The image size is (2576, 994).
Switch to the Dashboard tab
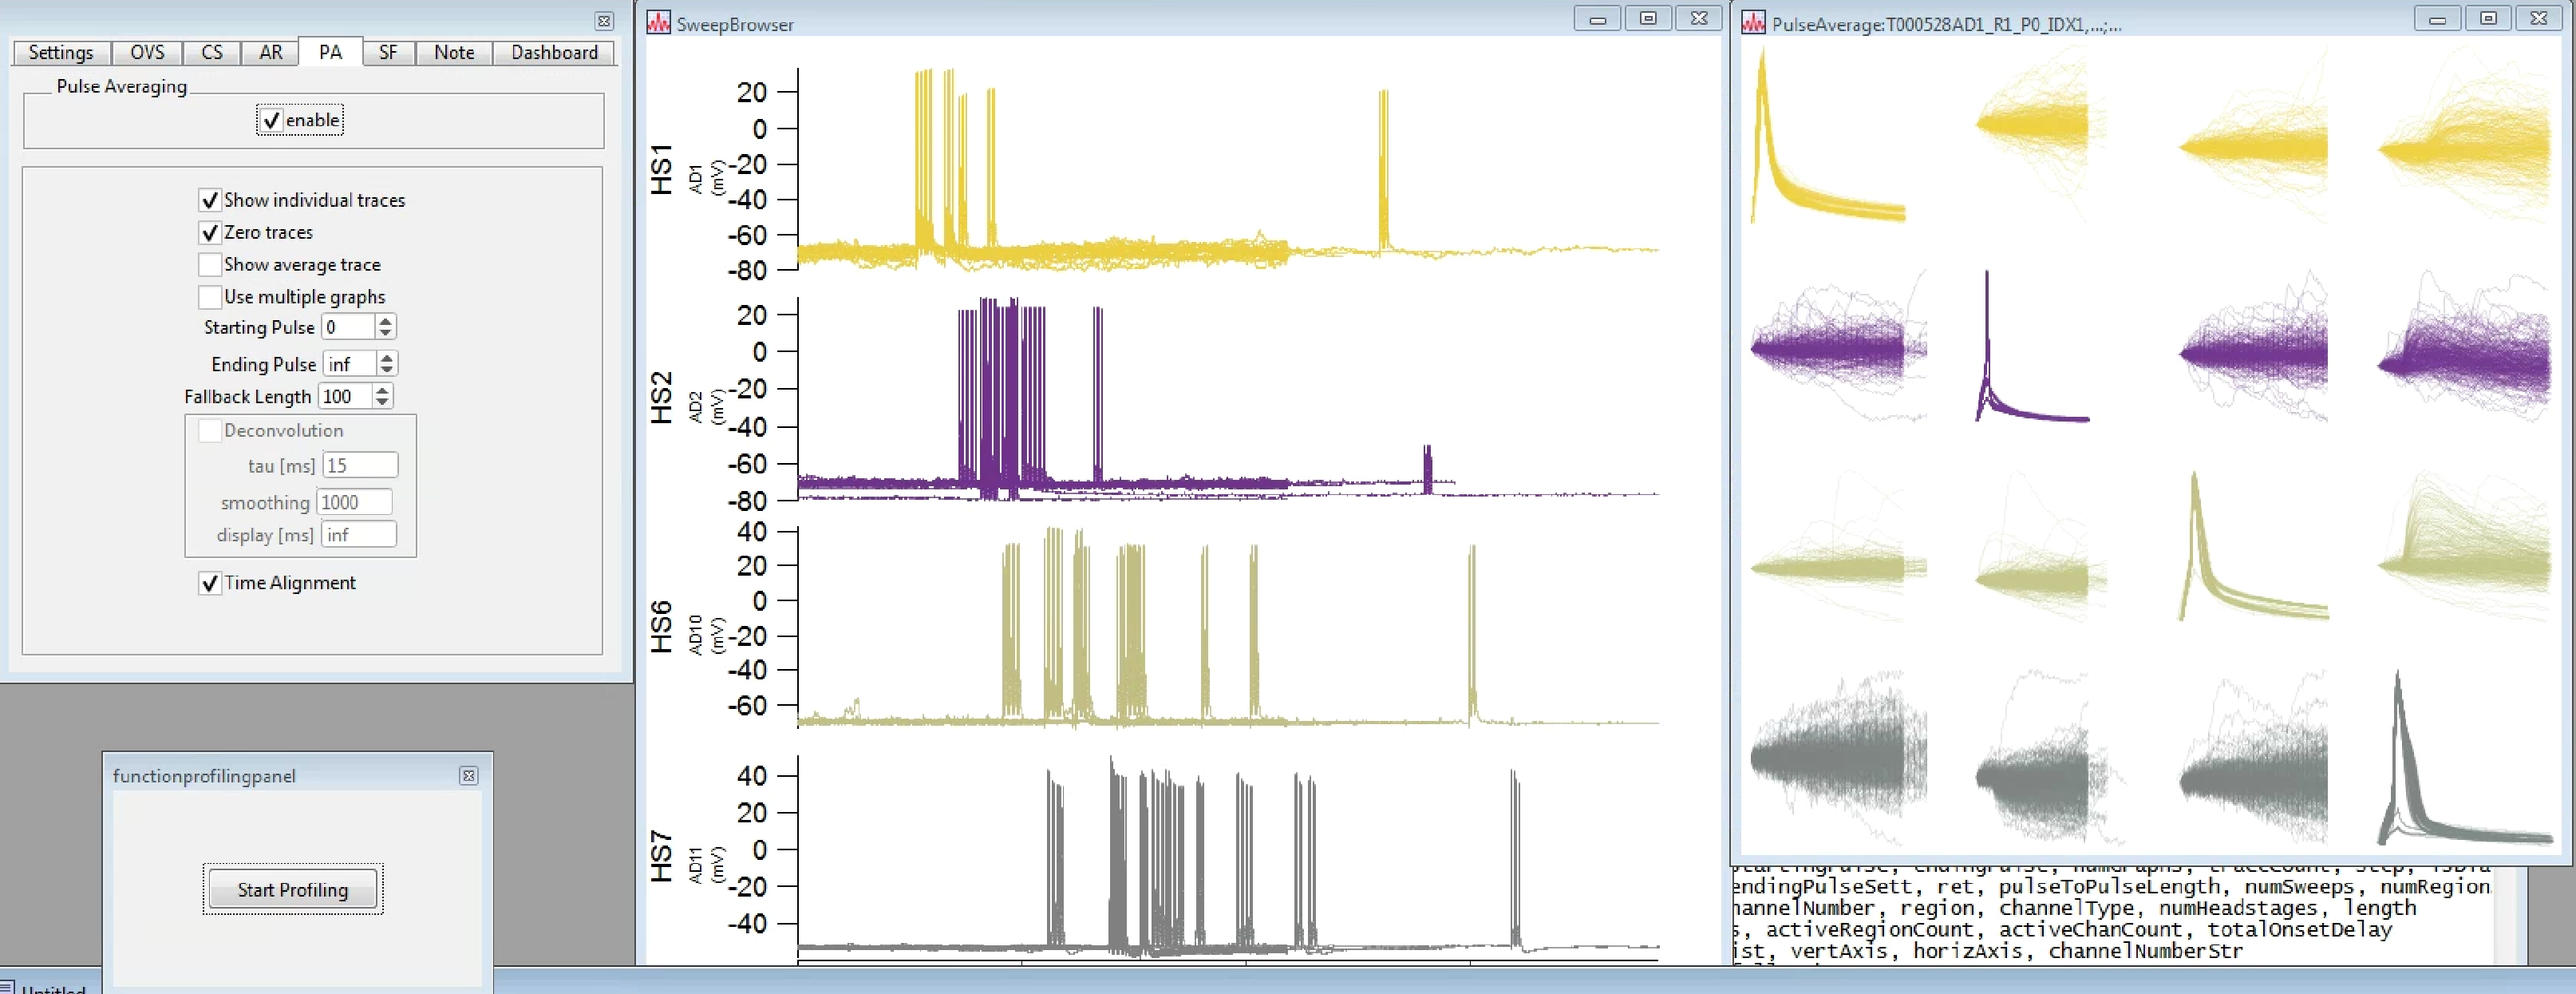[554, 52]
